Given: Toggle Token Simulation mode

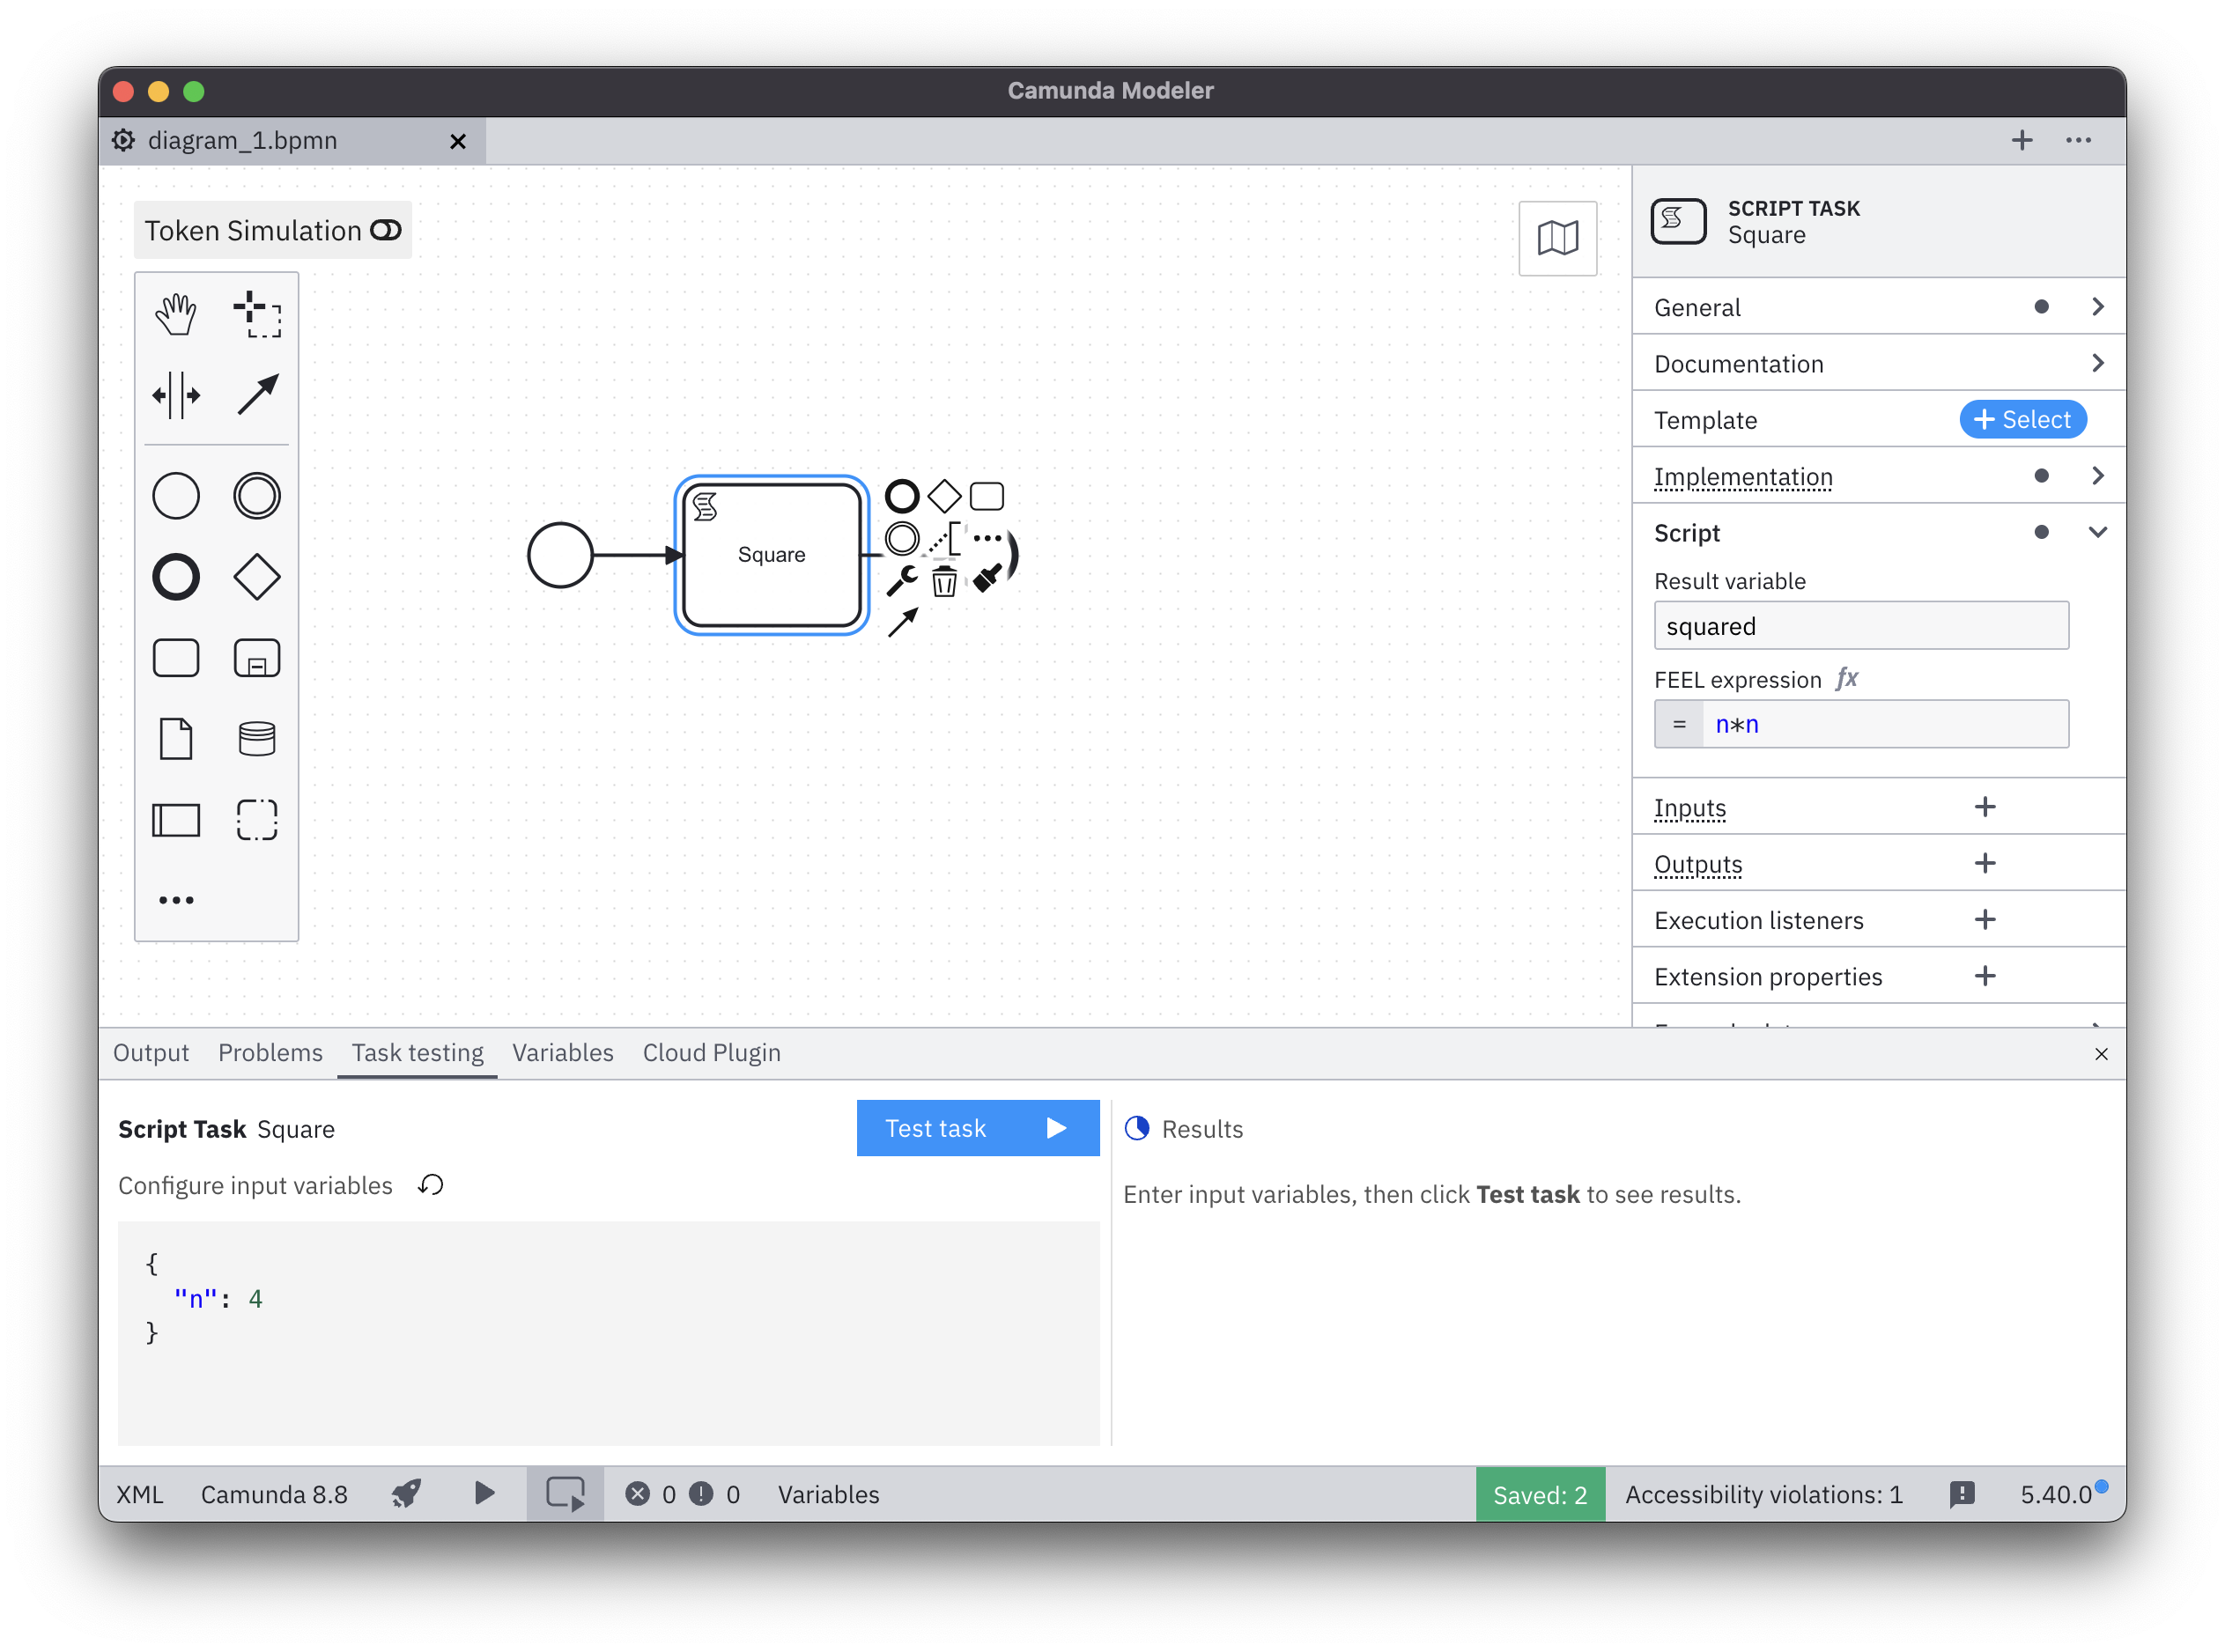Looking at the screenshot, I should tap(386, 230).
